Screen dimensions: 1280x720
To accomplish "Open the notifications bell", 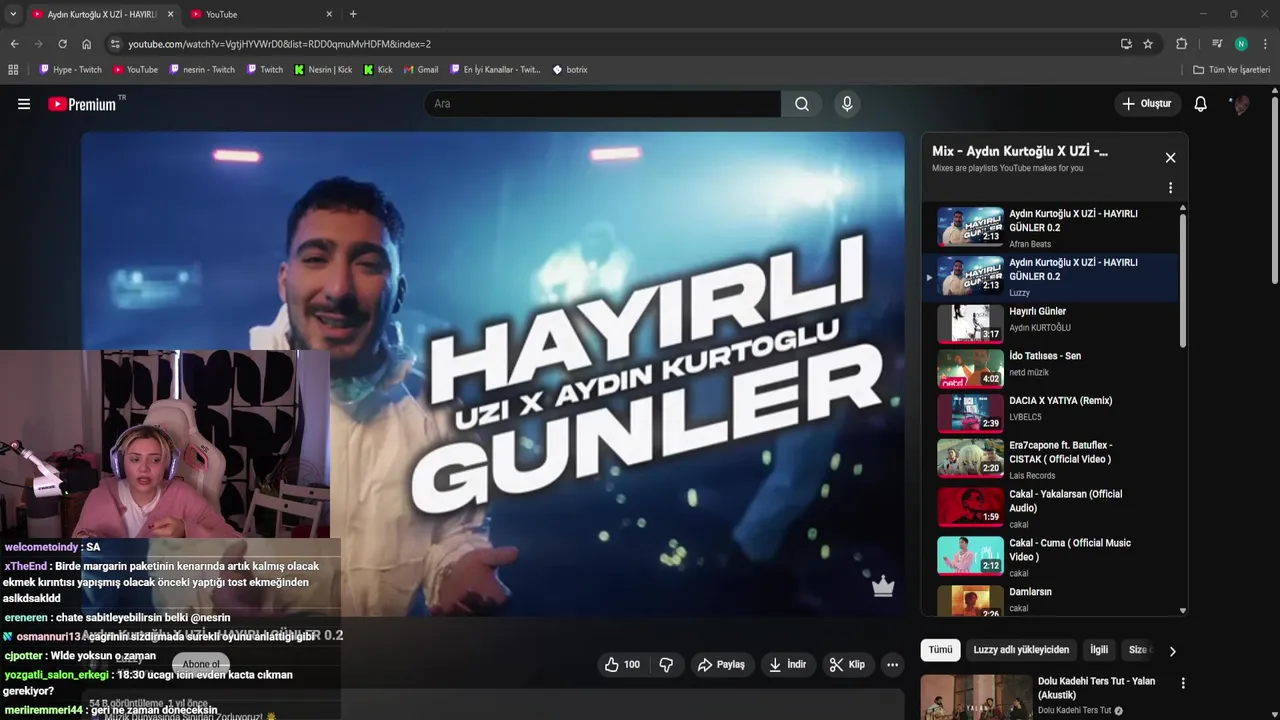I will click(1201, 104).
